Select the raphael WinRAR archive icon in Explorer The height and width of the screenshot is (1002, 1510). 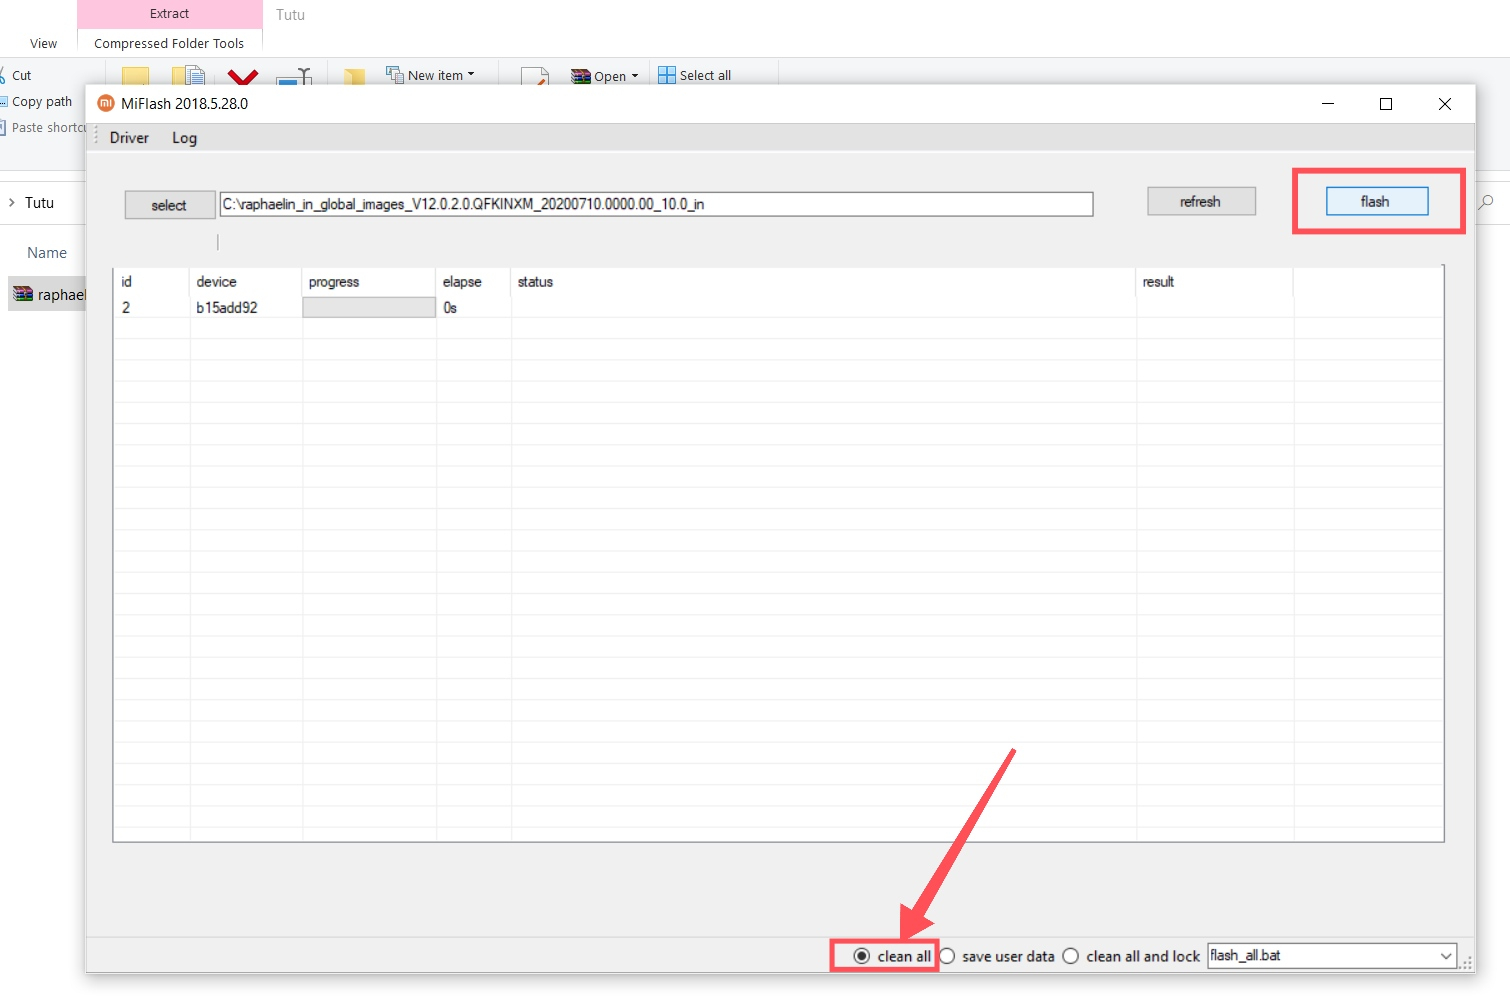click(x=23, y=294)
